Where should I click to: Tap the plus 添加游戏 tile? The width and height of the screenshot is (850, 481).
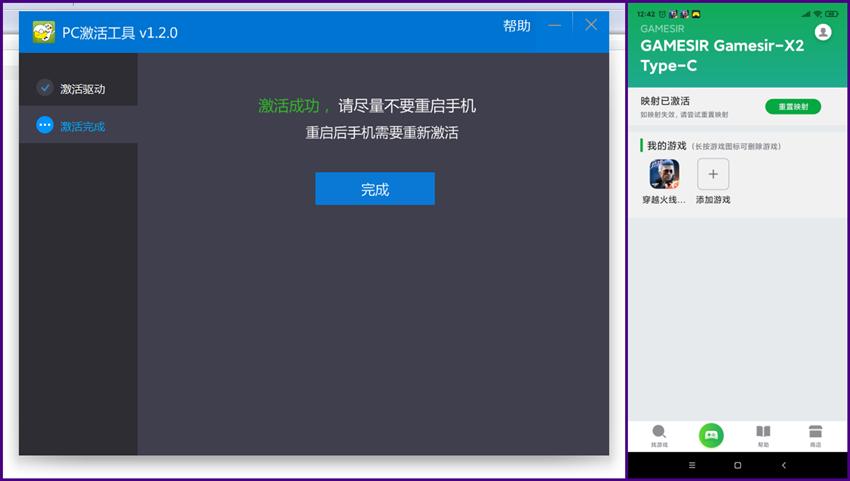[713, 175]
